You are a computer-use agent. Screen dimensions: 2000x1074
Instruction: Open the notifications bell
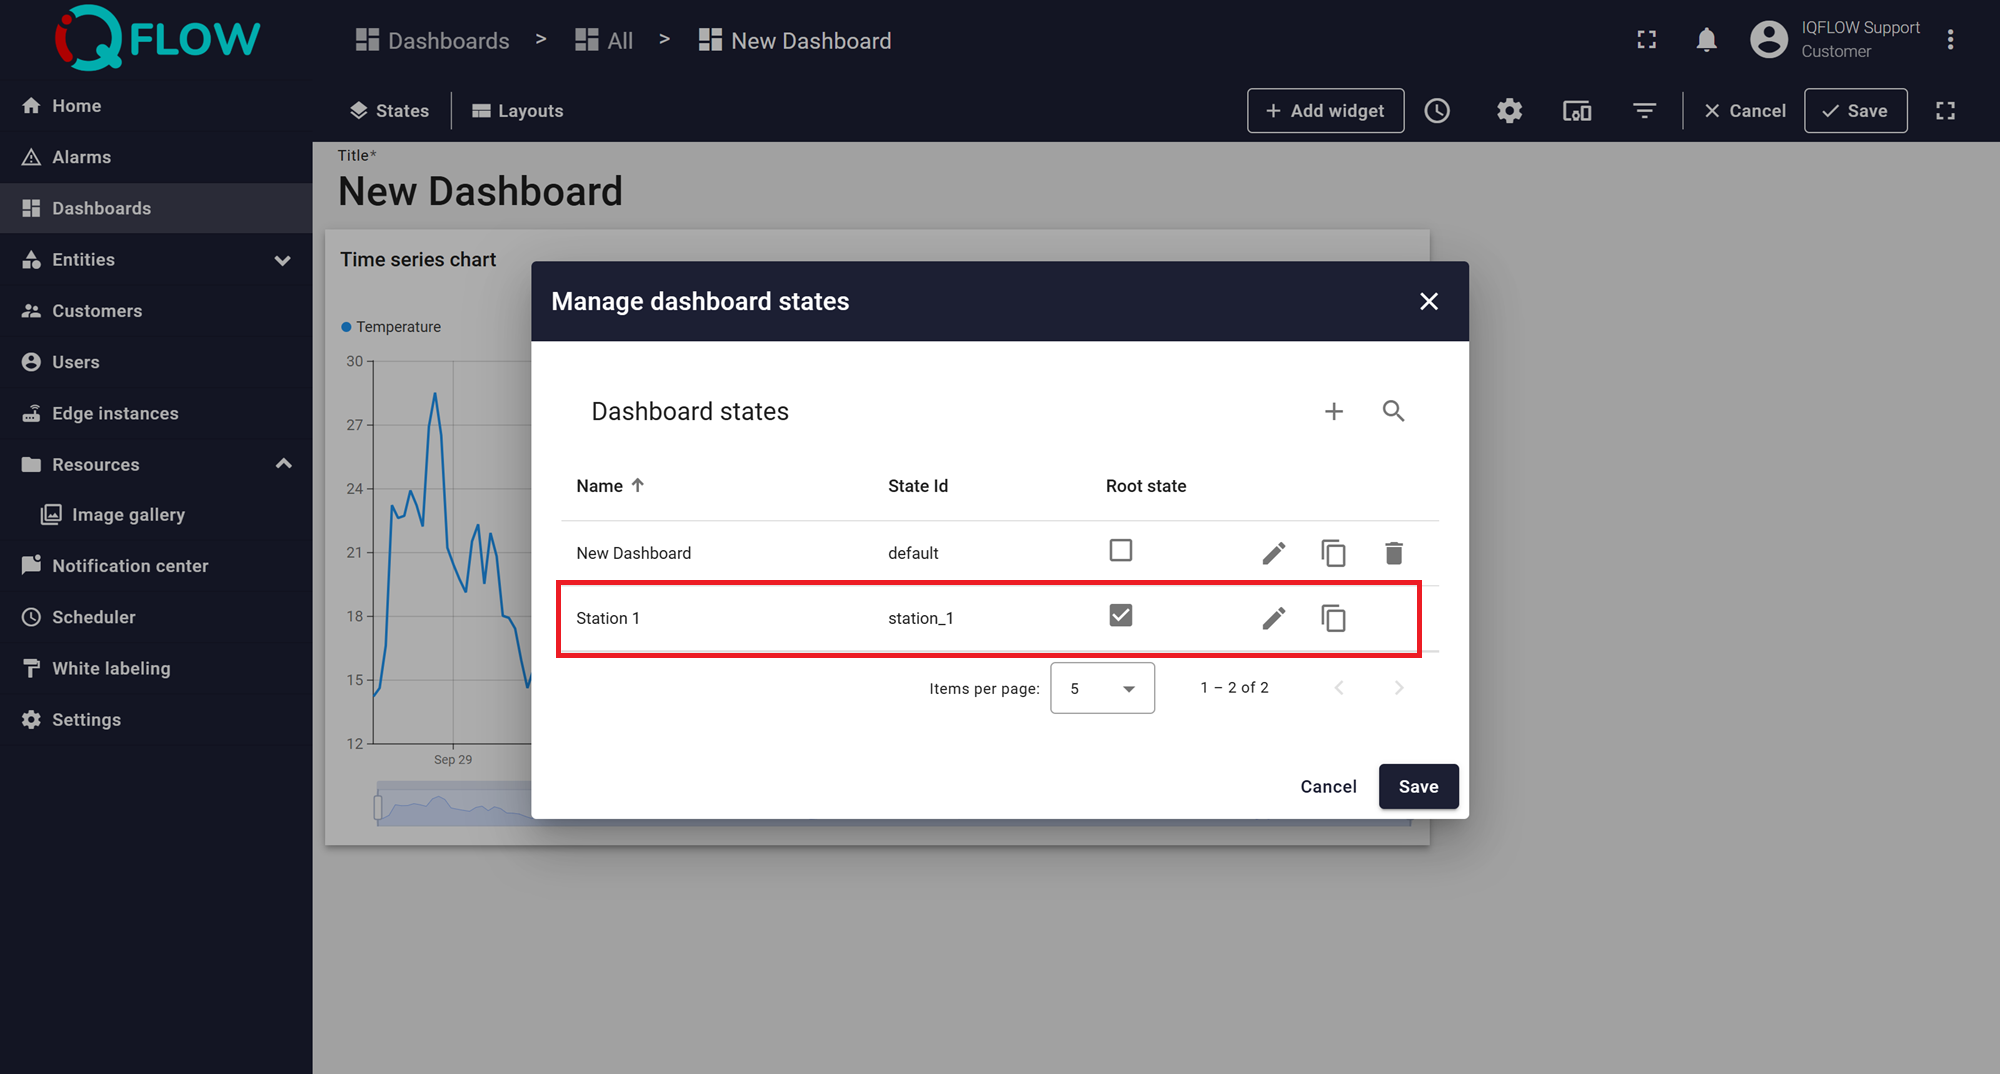pyautogui.click(x=1706, y=40)
